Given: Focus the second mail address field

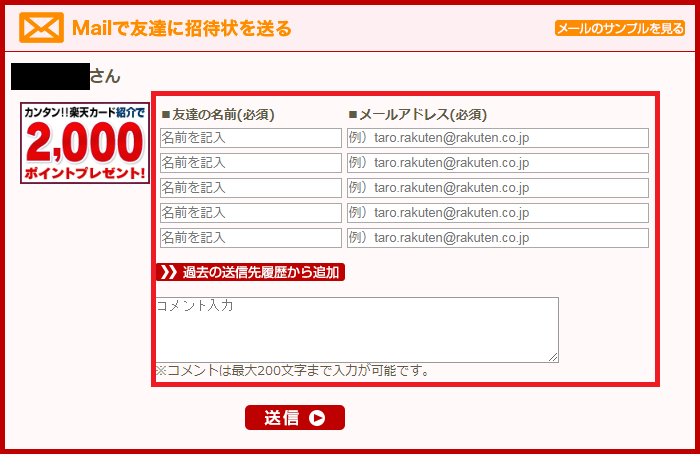Looking at the screenshot, I should (498, 163).
